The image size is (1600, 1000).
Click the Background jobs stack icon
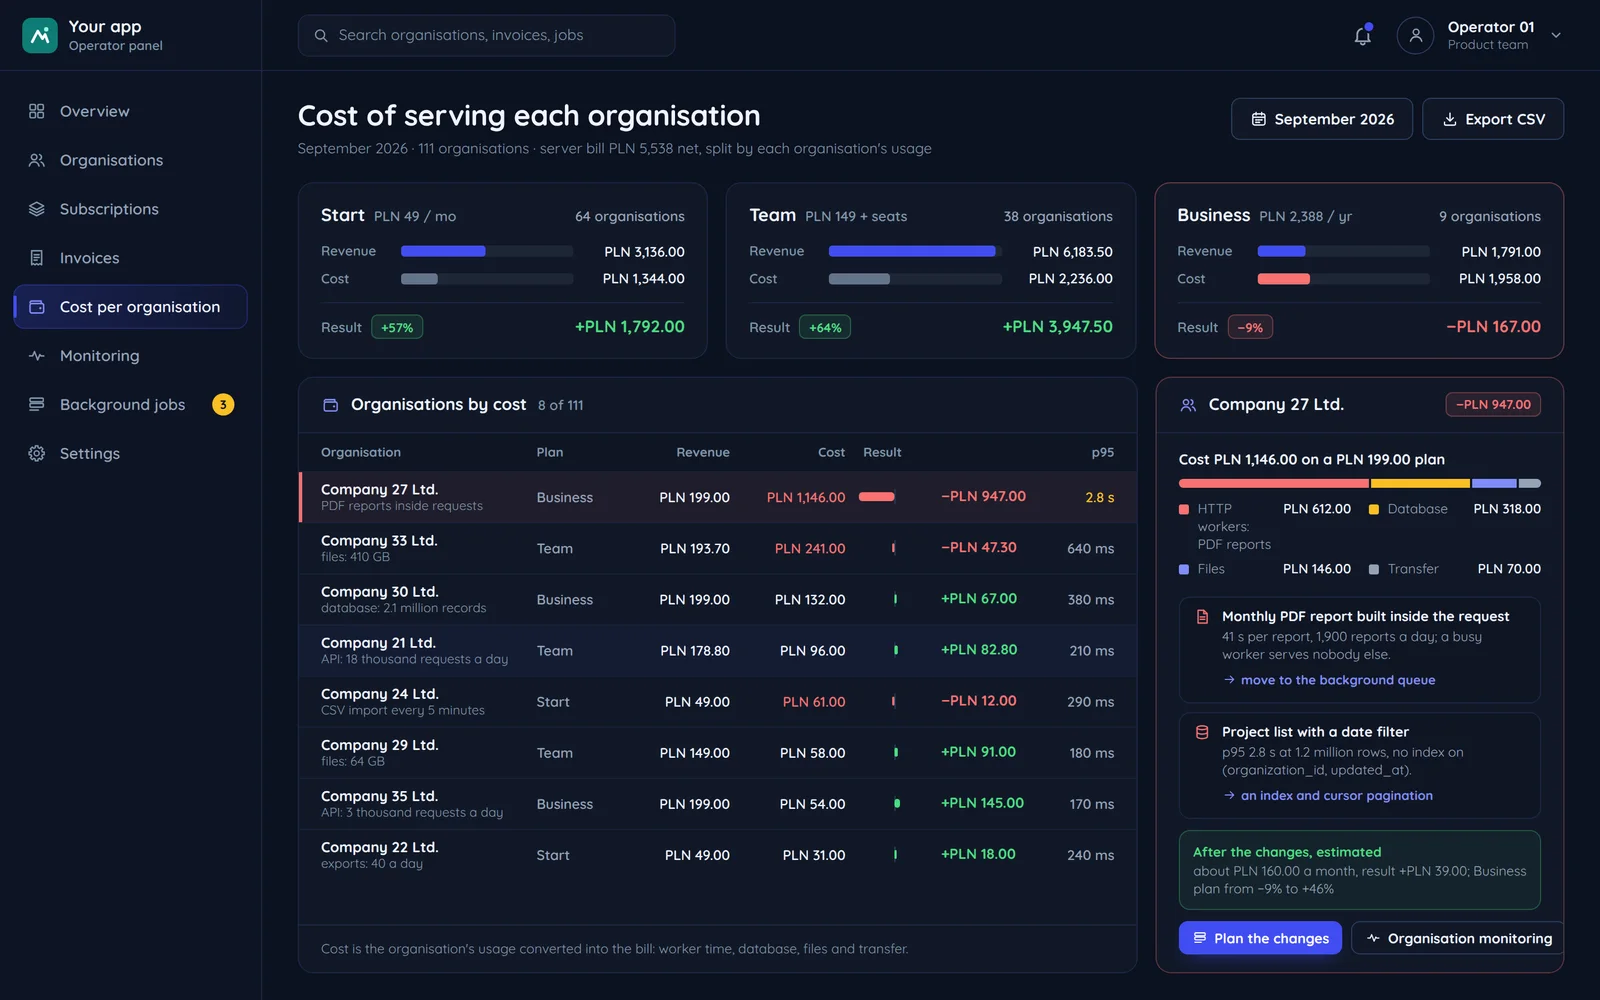pos(37,404)
